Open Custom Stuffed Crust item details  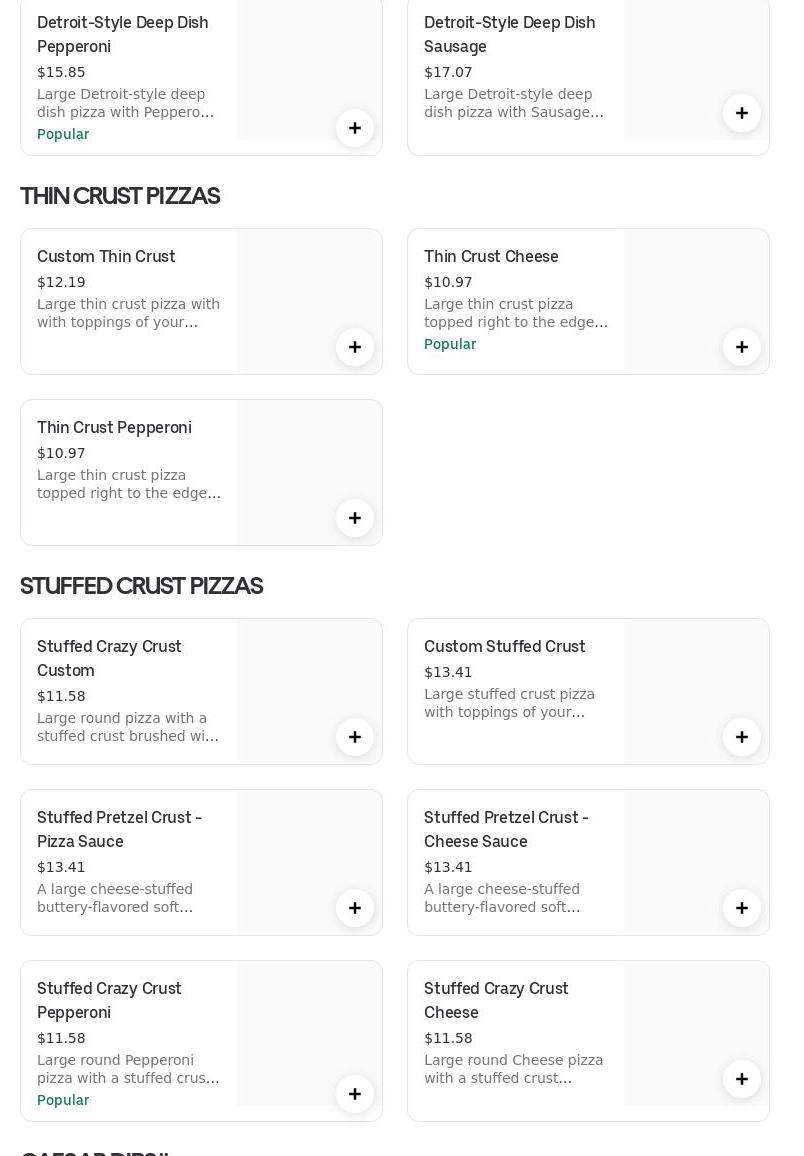tap(504, 646)
